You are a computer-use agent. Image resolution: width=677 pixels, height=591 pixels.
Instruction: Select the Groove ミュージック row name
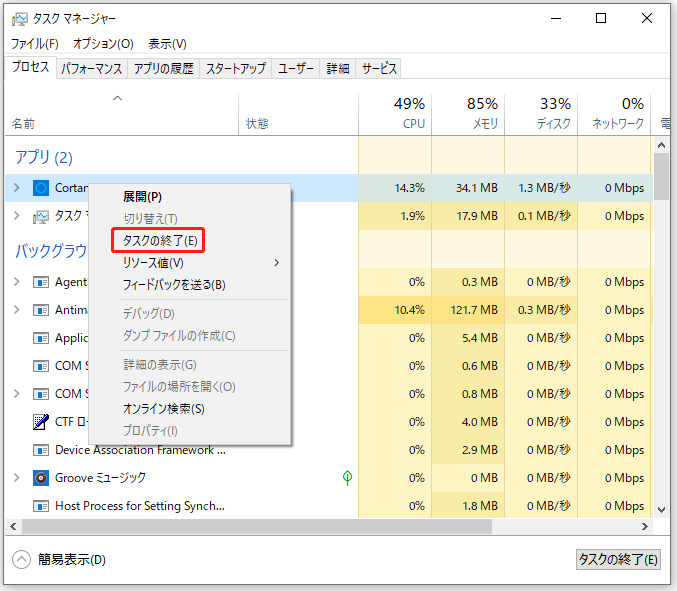(101, 478)
